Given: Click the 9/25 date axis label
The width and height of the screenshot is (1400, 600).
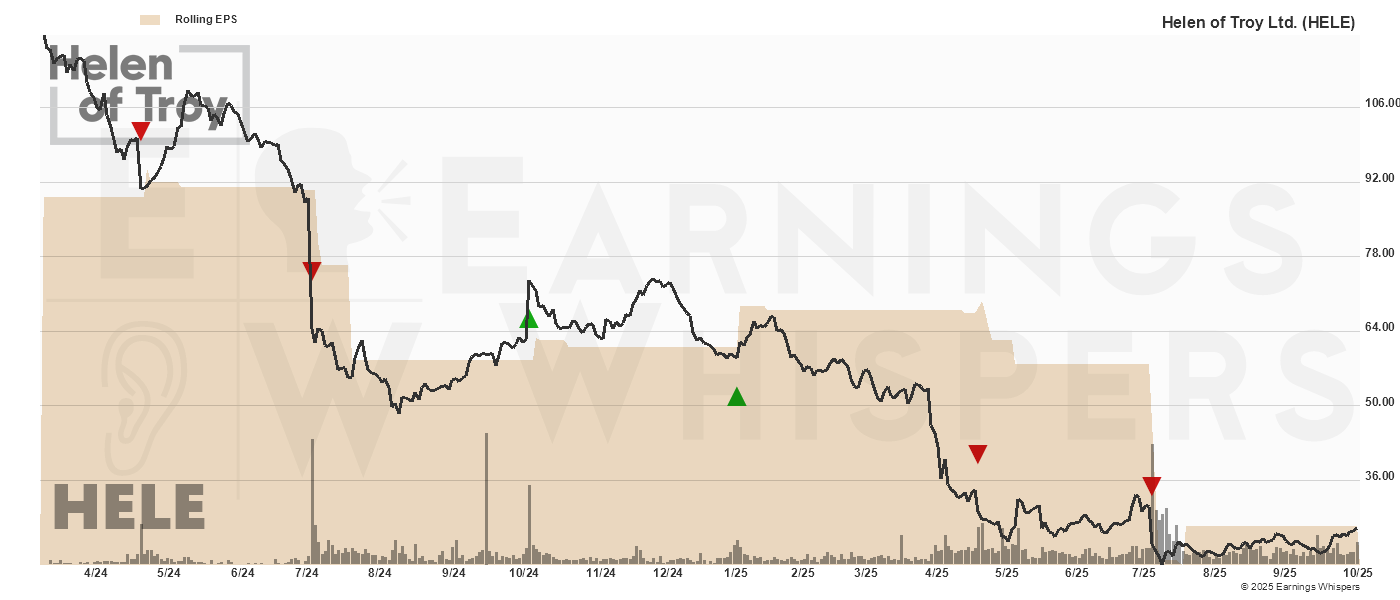Looking at the screenshot, I should pos(1285,573).
